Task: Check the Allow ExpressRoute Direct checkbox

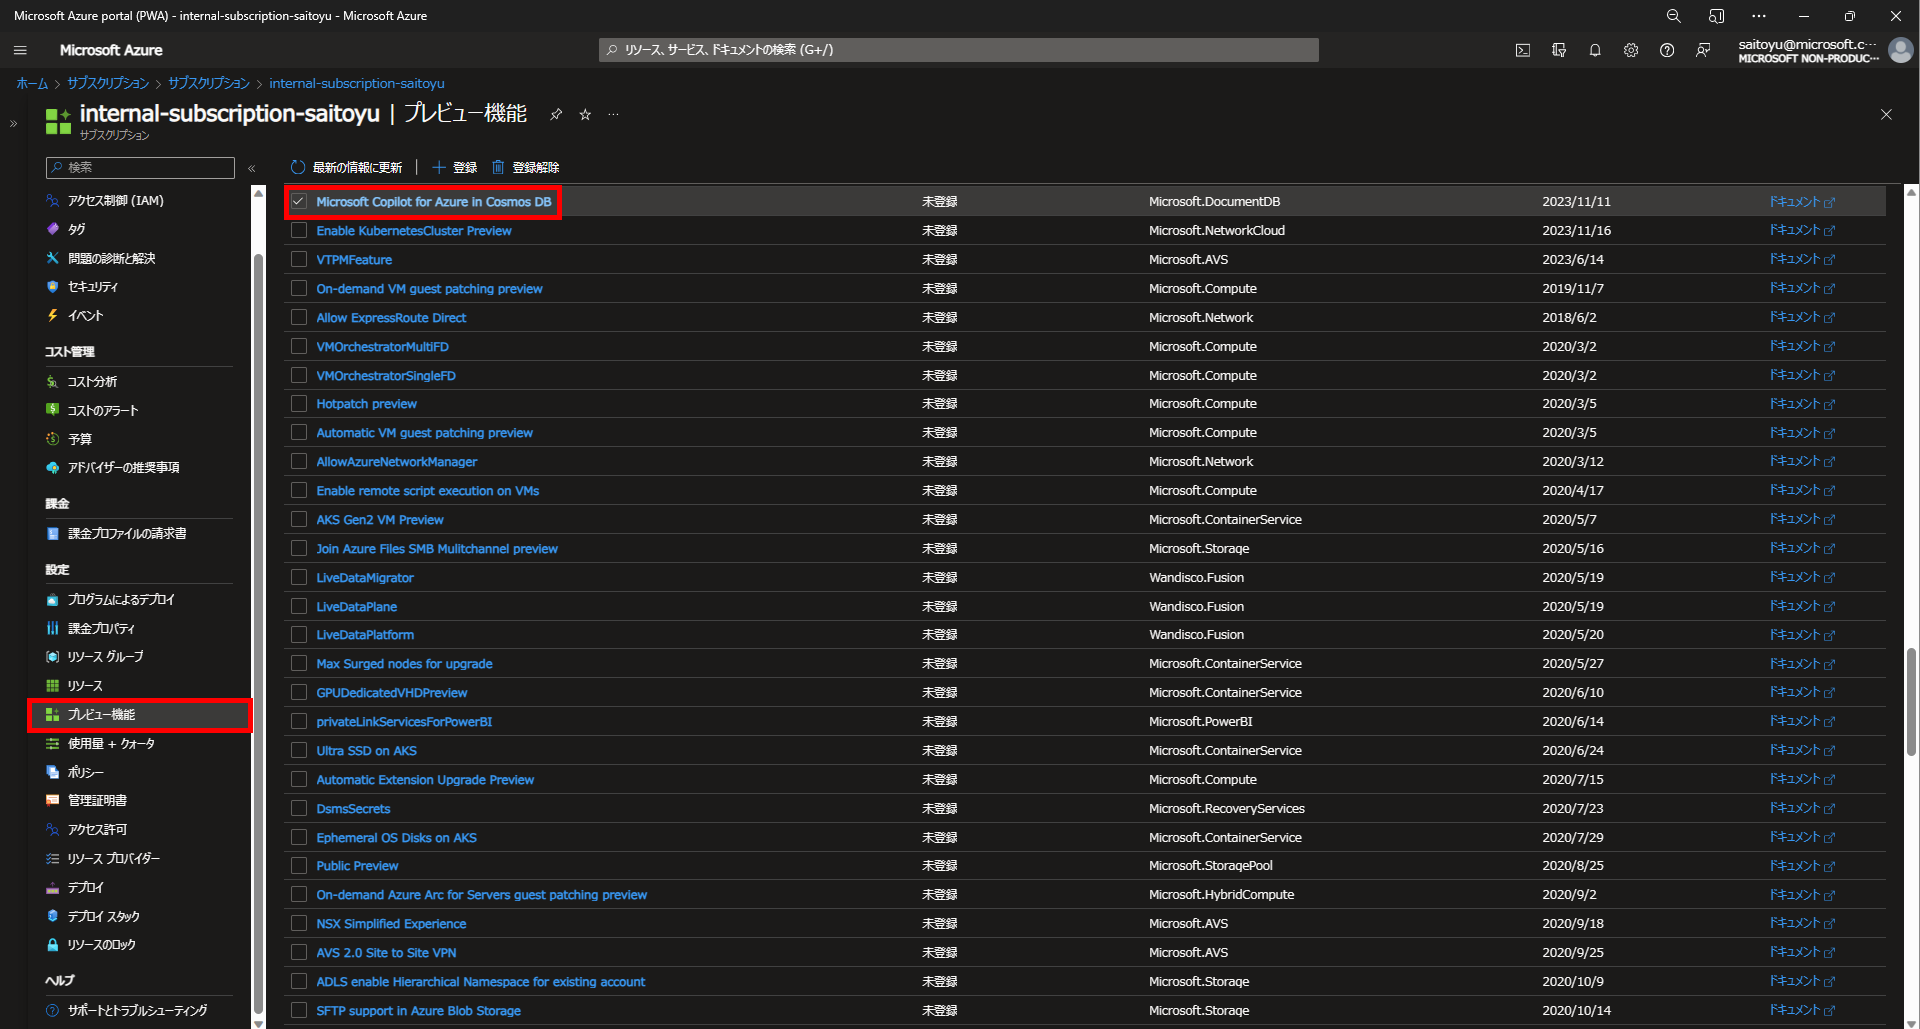Action: pyautogui.click(x=299, y=318)
